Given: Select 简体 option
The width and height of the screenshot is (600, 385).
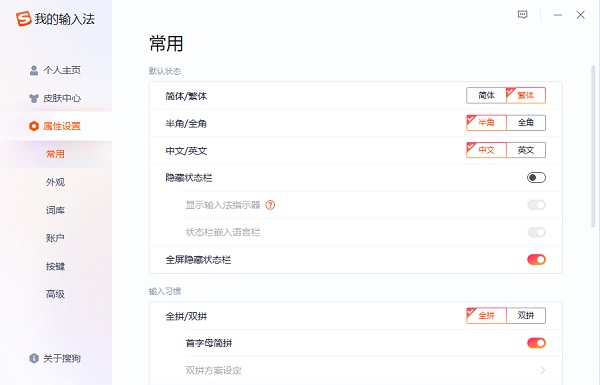Looking at the screenshot, I should click(x=486, y=95).
